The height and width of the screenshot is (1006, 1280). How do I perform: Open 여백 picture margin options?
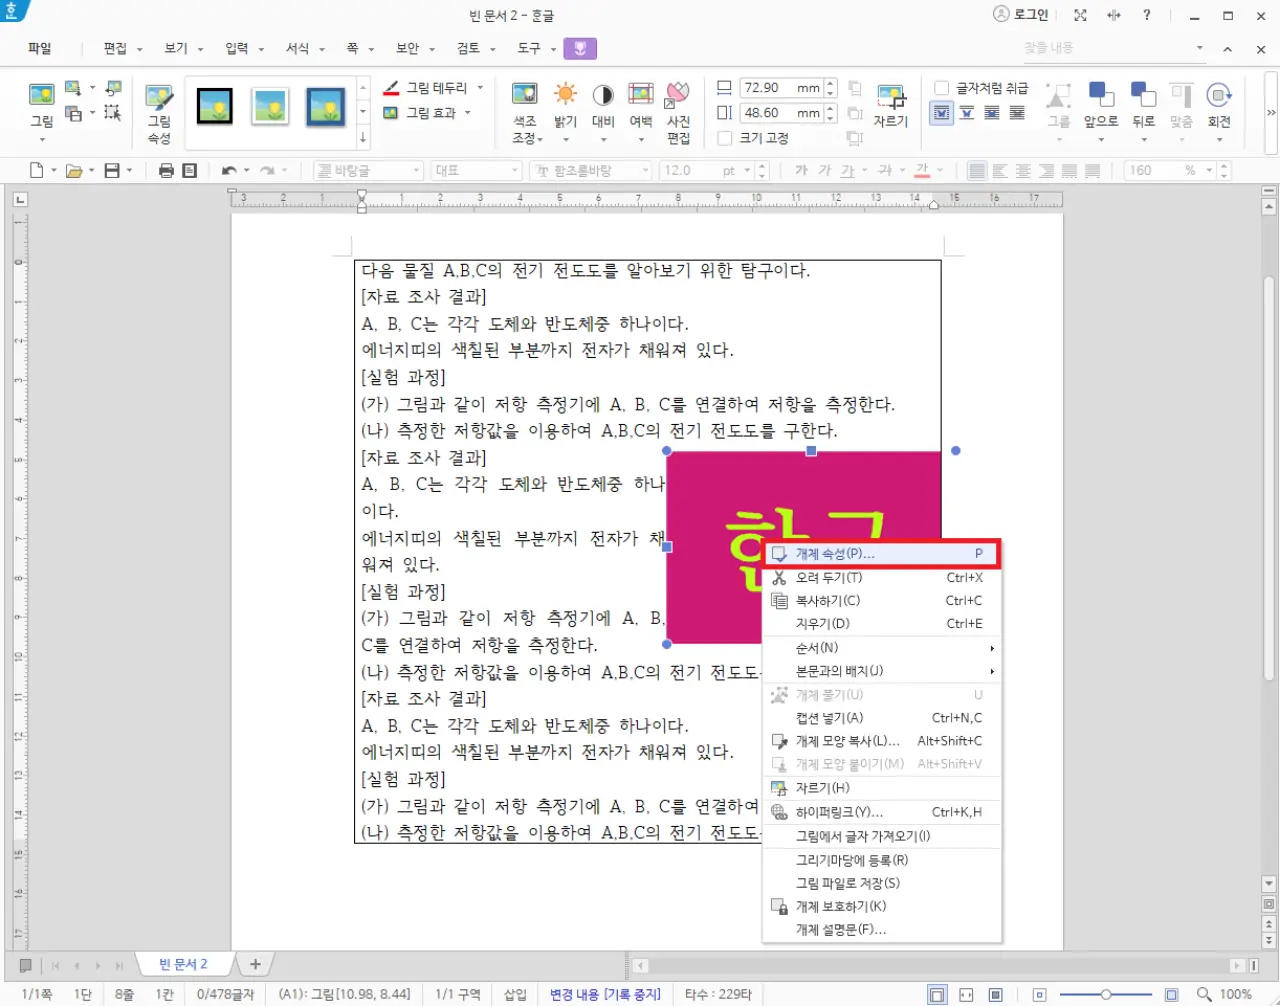coord(641,112)
